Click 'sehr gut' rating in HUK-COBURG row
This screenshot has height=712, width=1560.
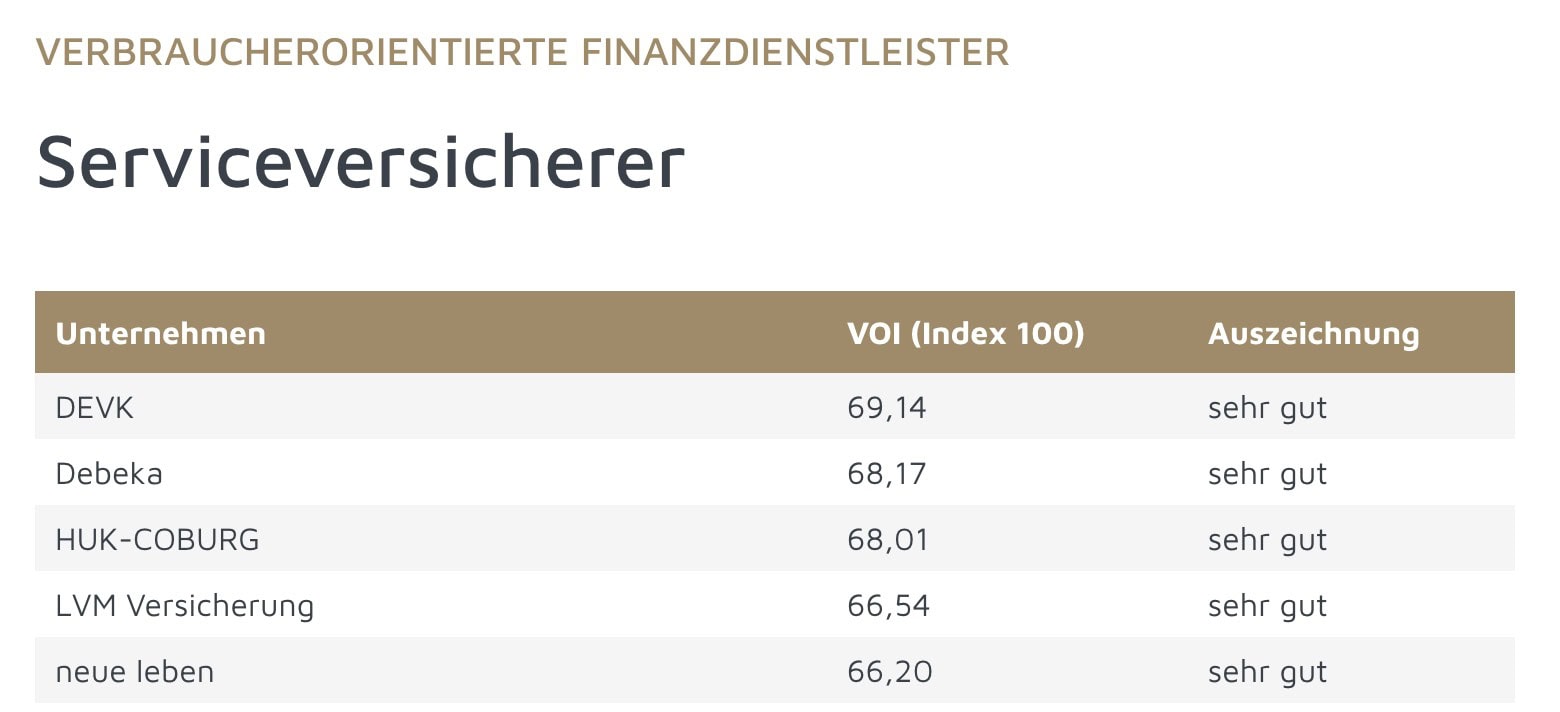1267,539
